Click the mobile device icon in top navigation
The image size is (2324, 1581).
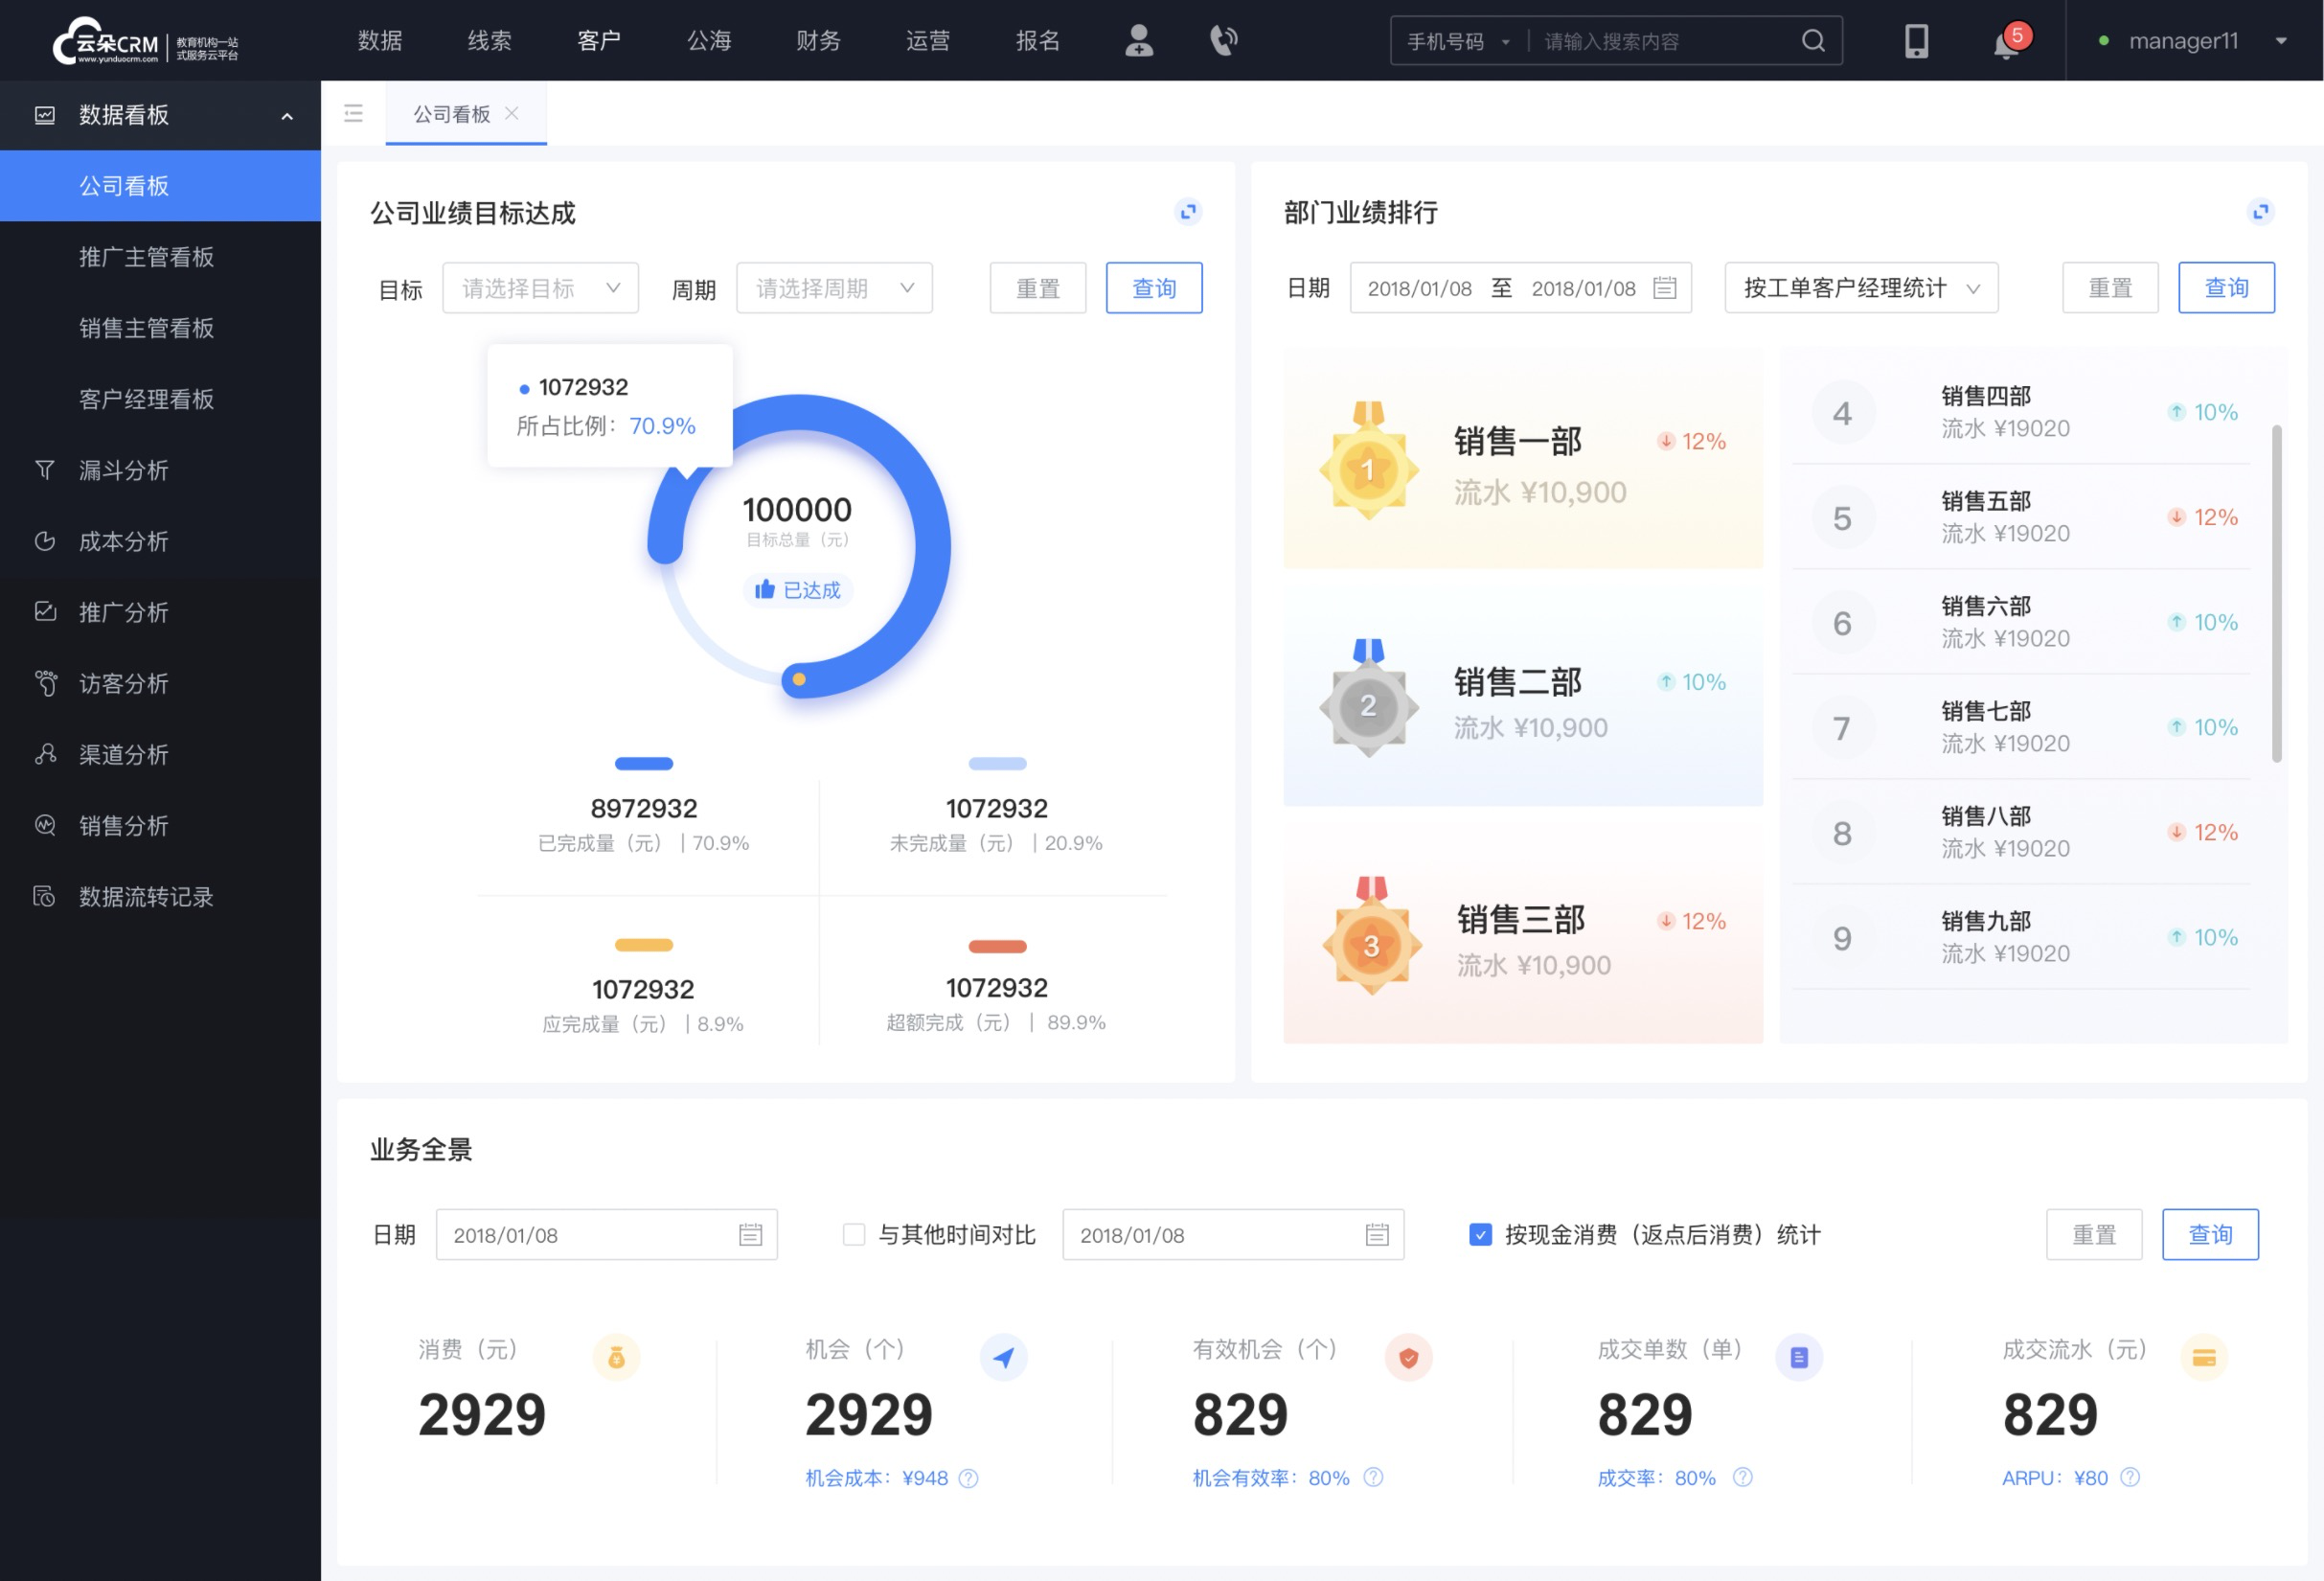click(x=1913, y=39)
